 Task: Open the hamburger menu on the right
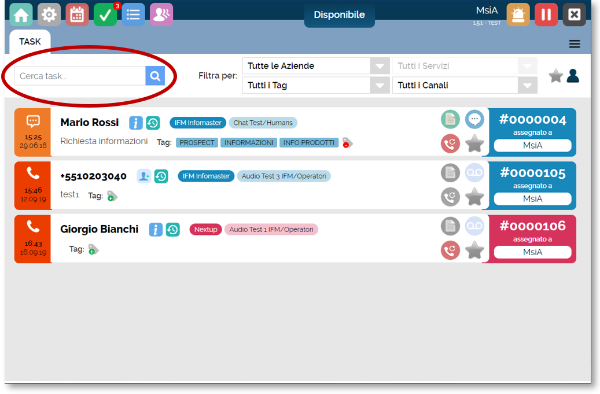click(x=574, y=44)
